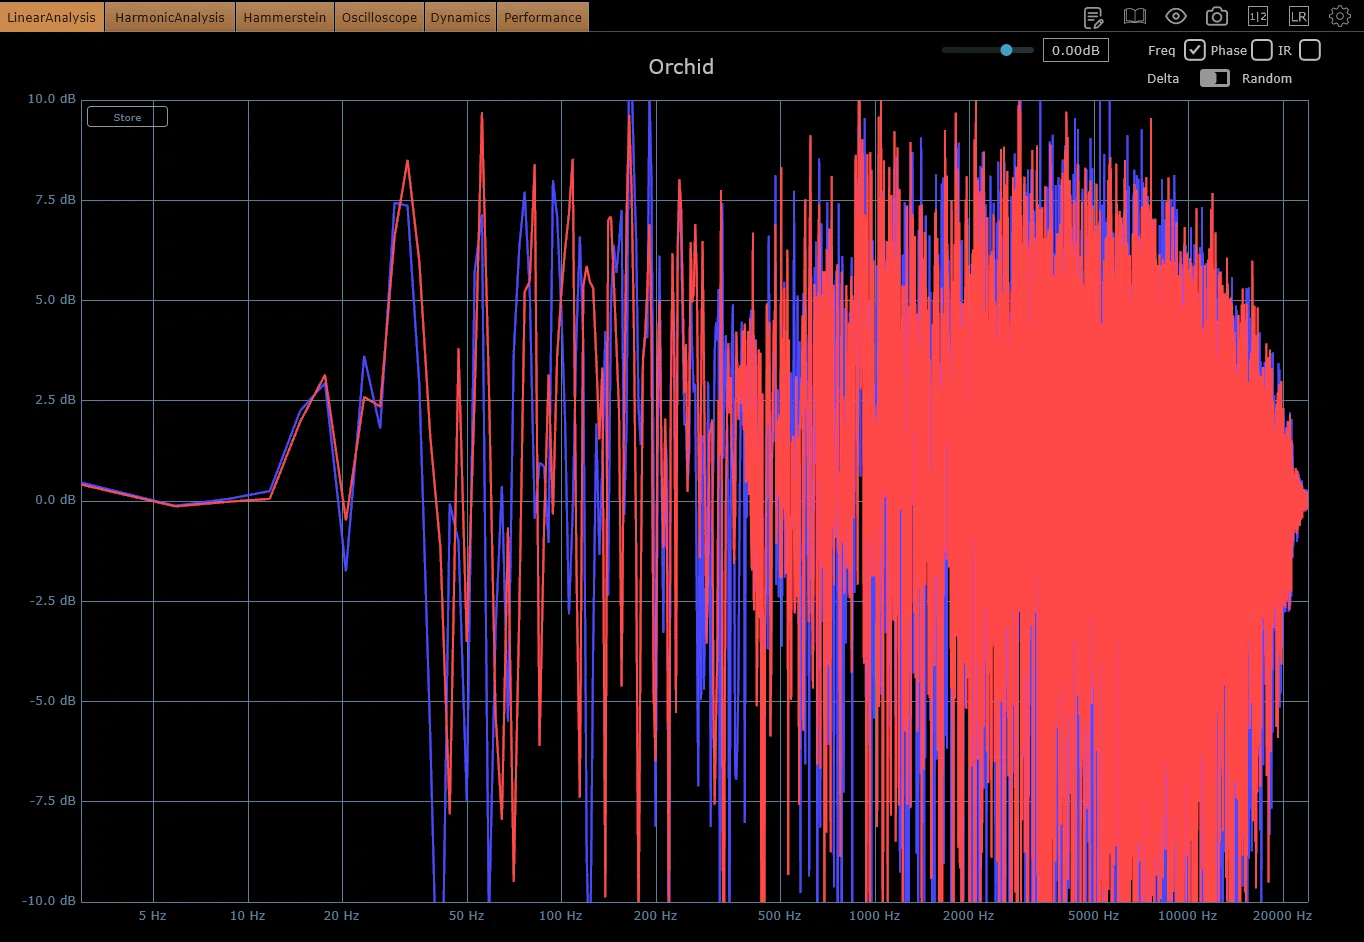Click the Orchid graph title
The width and height of the screenshot is (1364, 942).
tap(681, 67)
